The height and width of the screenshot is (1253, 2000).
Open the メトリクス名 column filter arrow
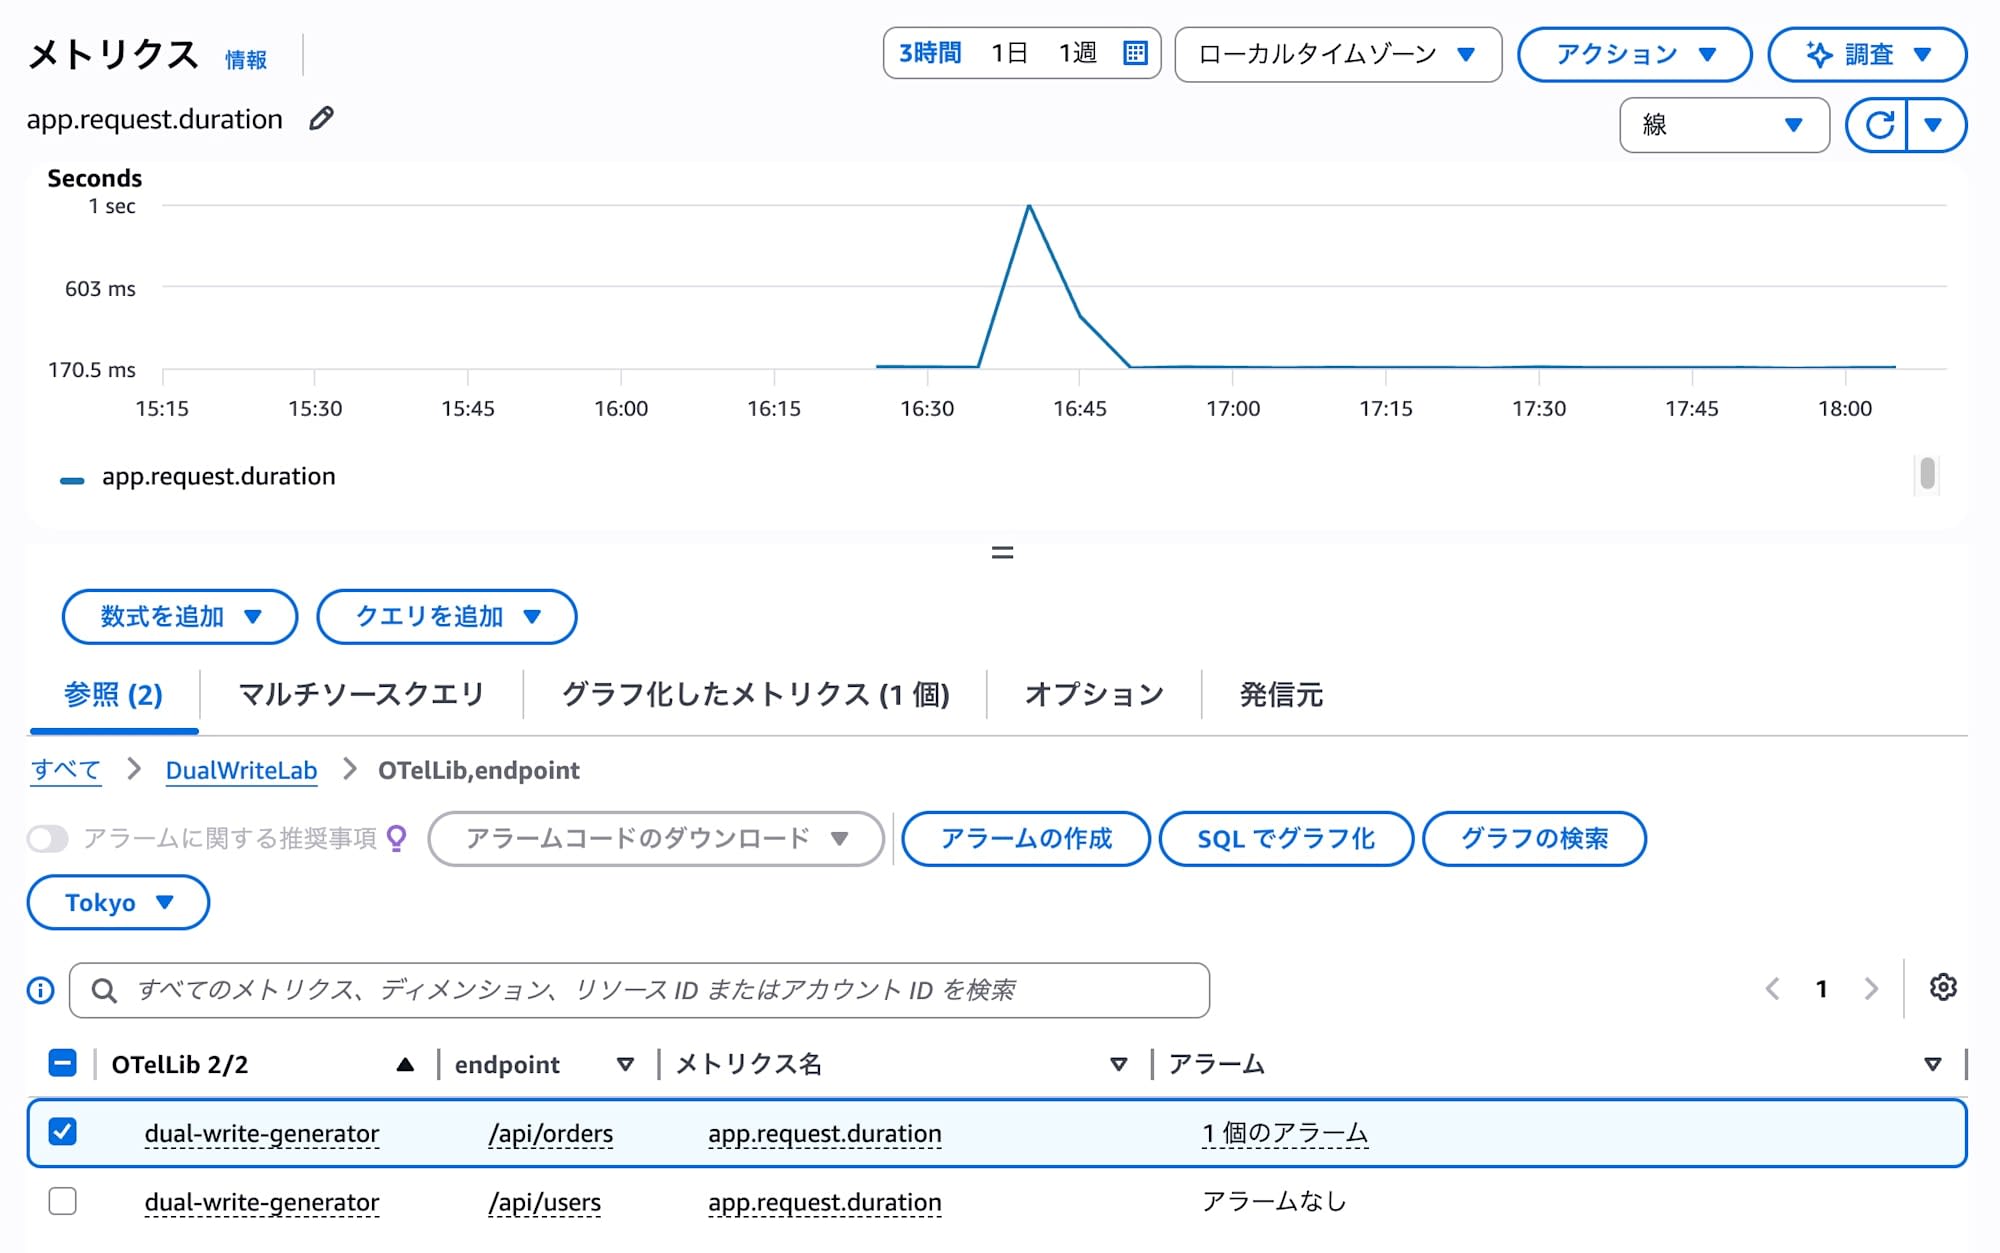click(1119, 1065)
